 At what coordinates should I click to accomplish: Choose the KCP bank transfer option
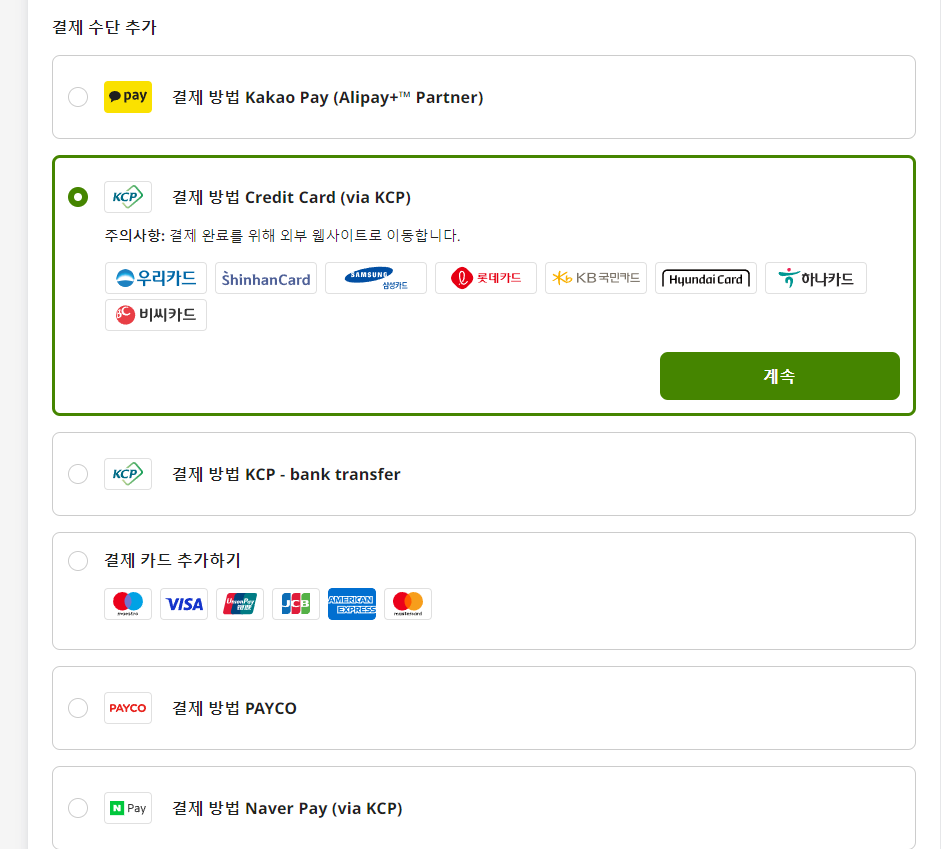click(78, 474)
